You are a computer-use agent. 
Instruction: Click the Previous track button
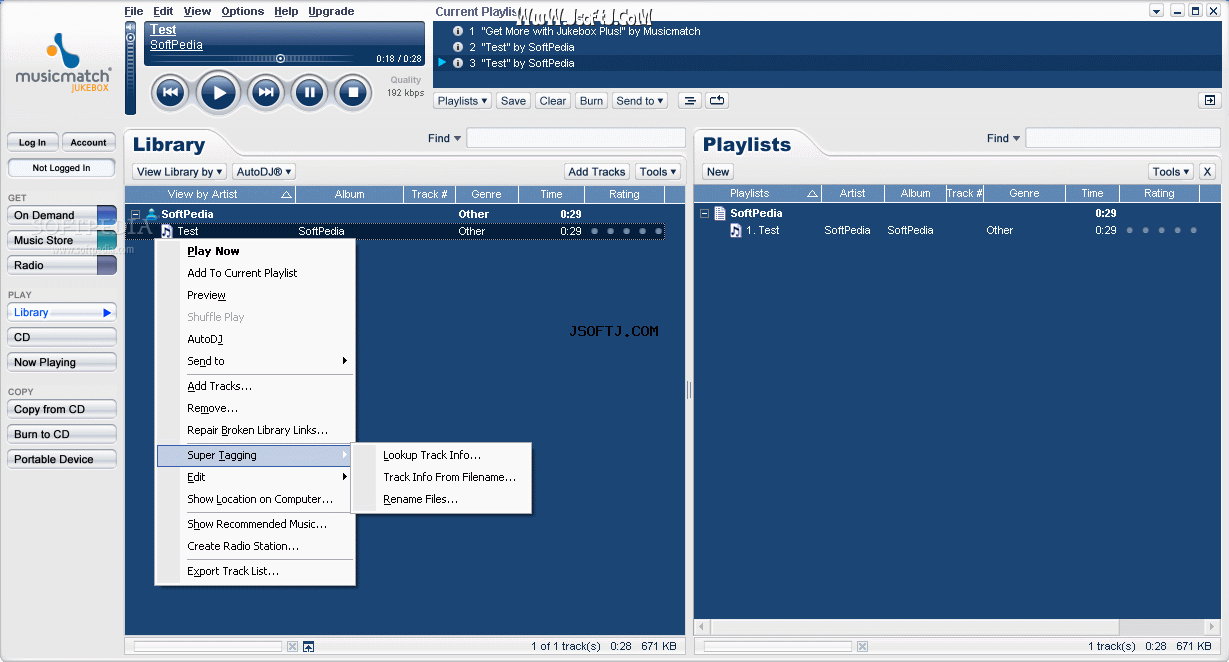pos(171,93)
